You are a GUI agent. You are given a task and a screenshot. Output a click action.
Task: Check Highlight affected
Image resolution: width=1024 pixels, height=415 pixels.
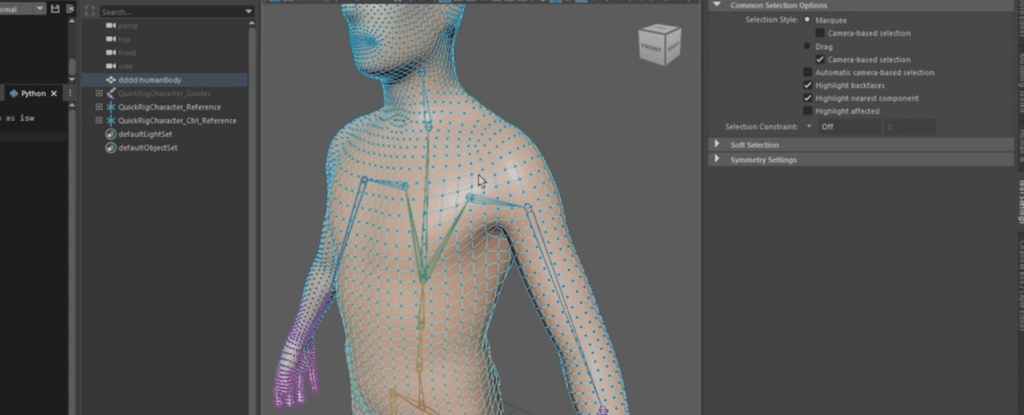point(808,111)
